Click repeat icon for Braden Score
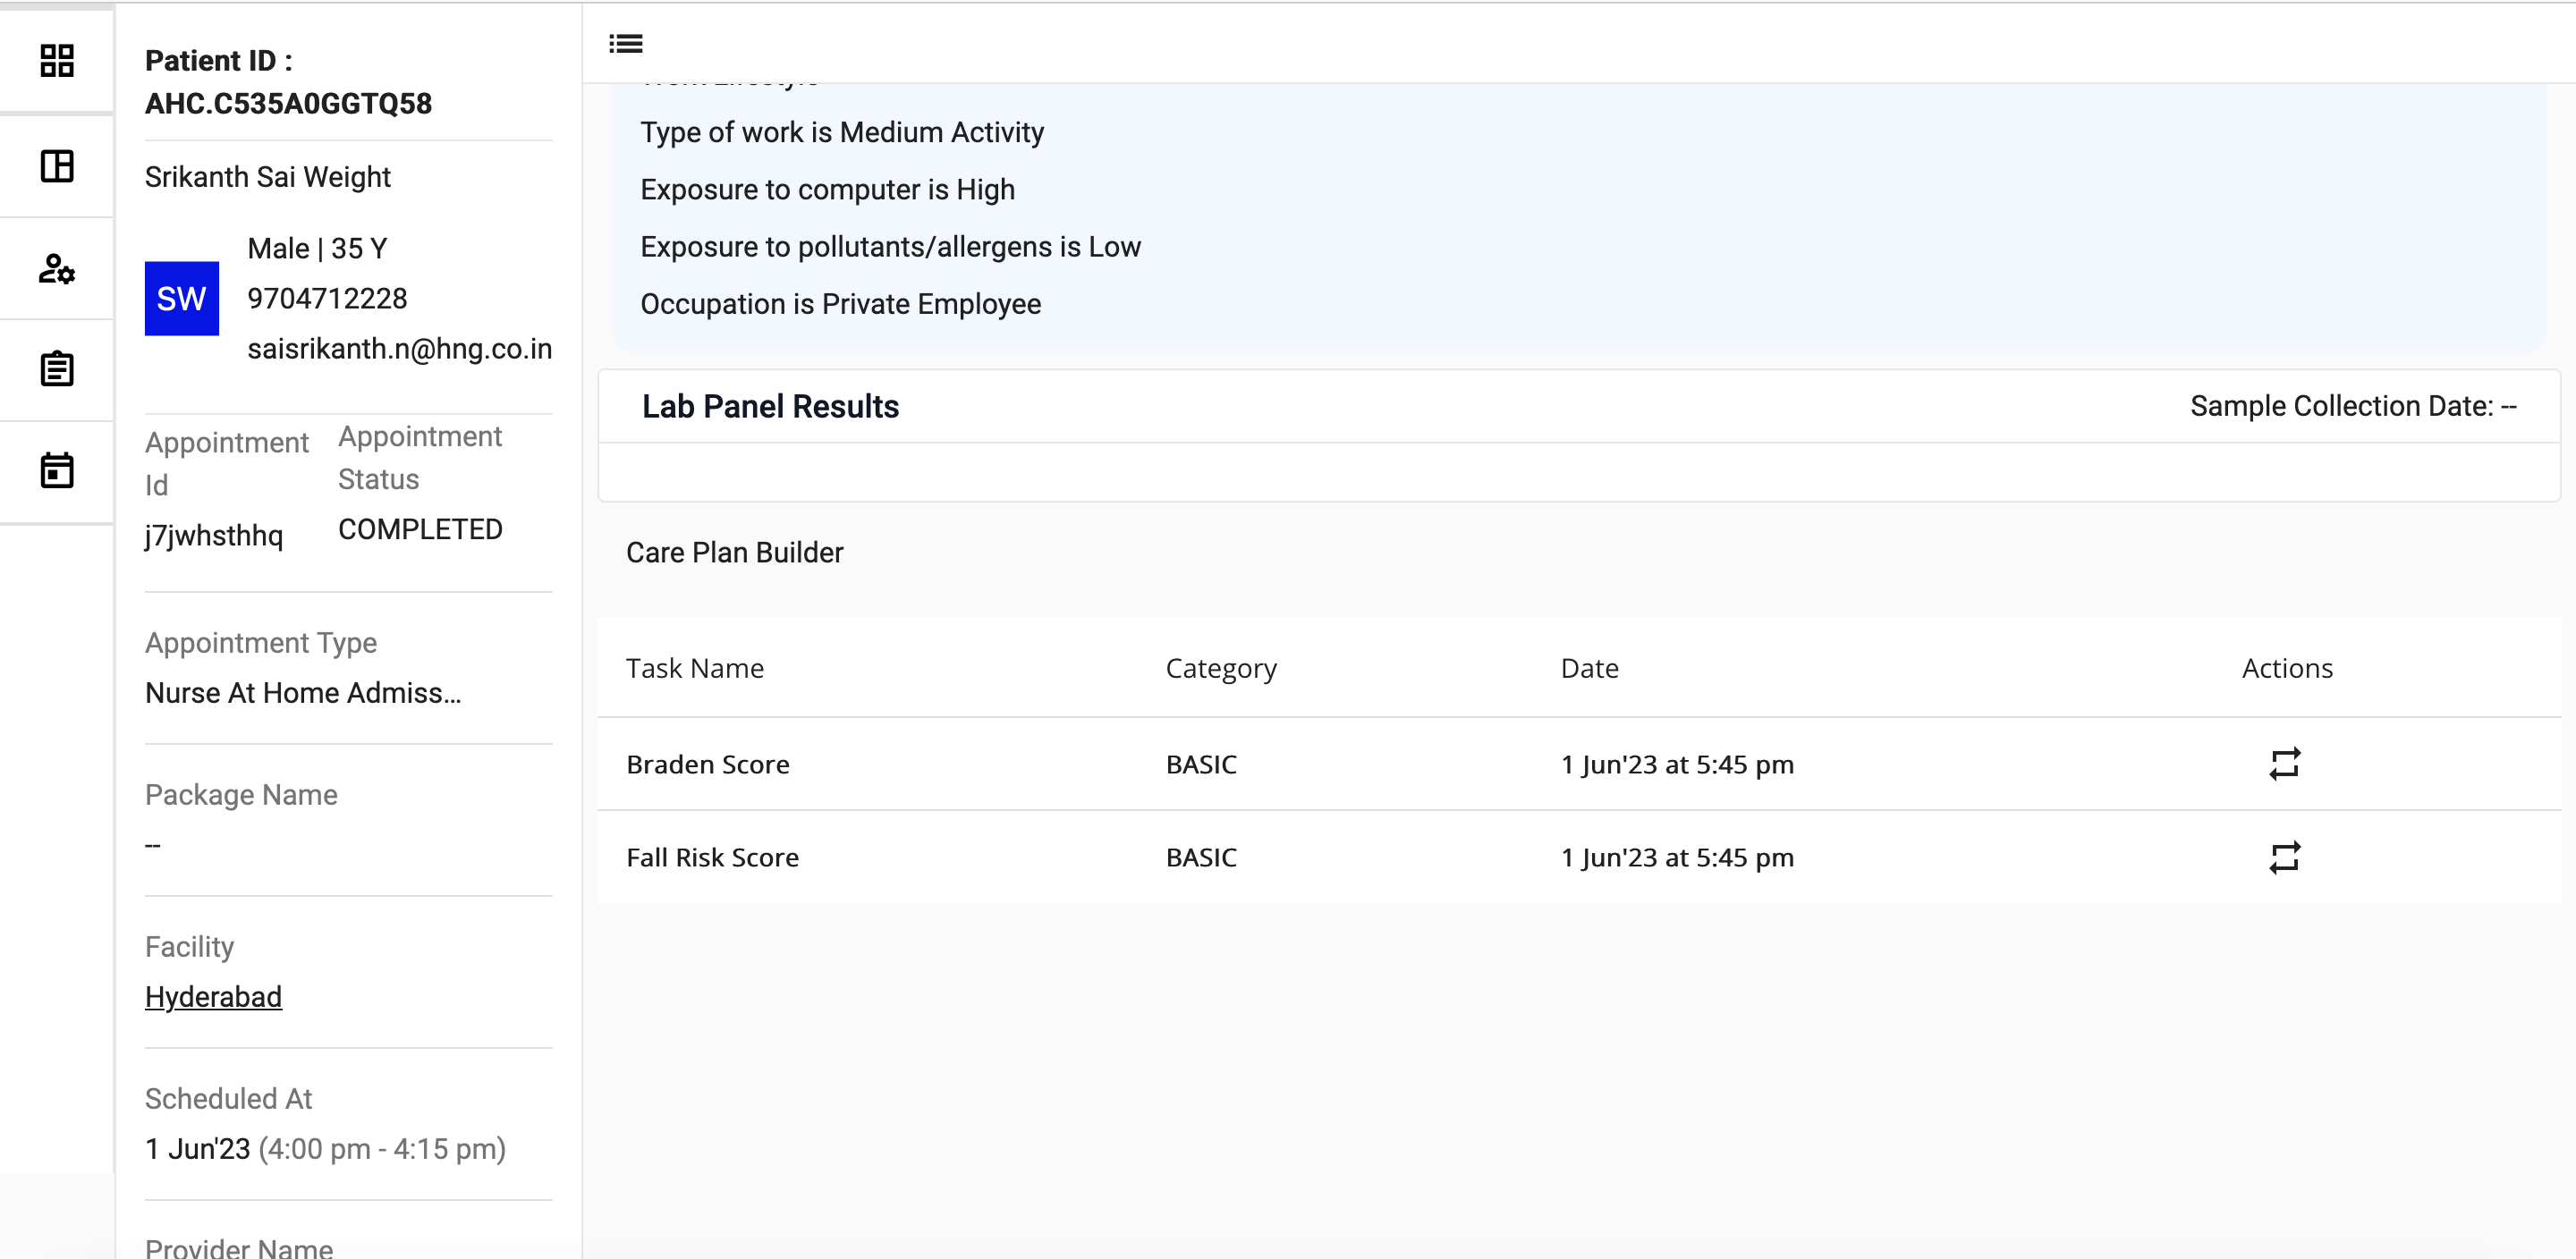 click(x=2284, y=764)
